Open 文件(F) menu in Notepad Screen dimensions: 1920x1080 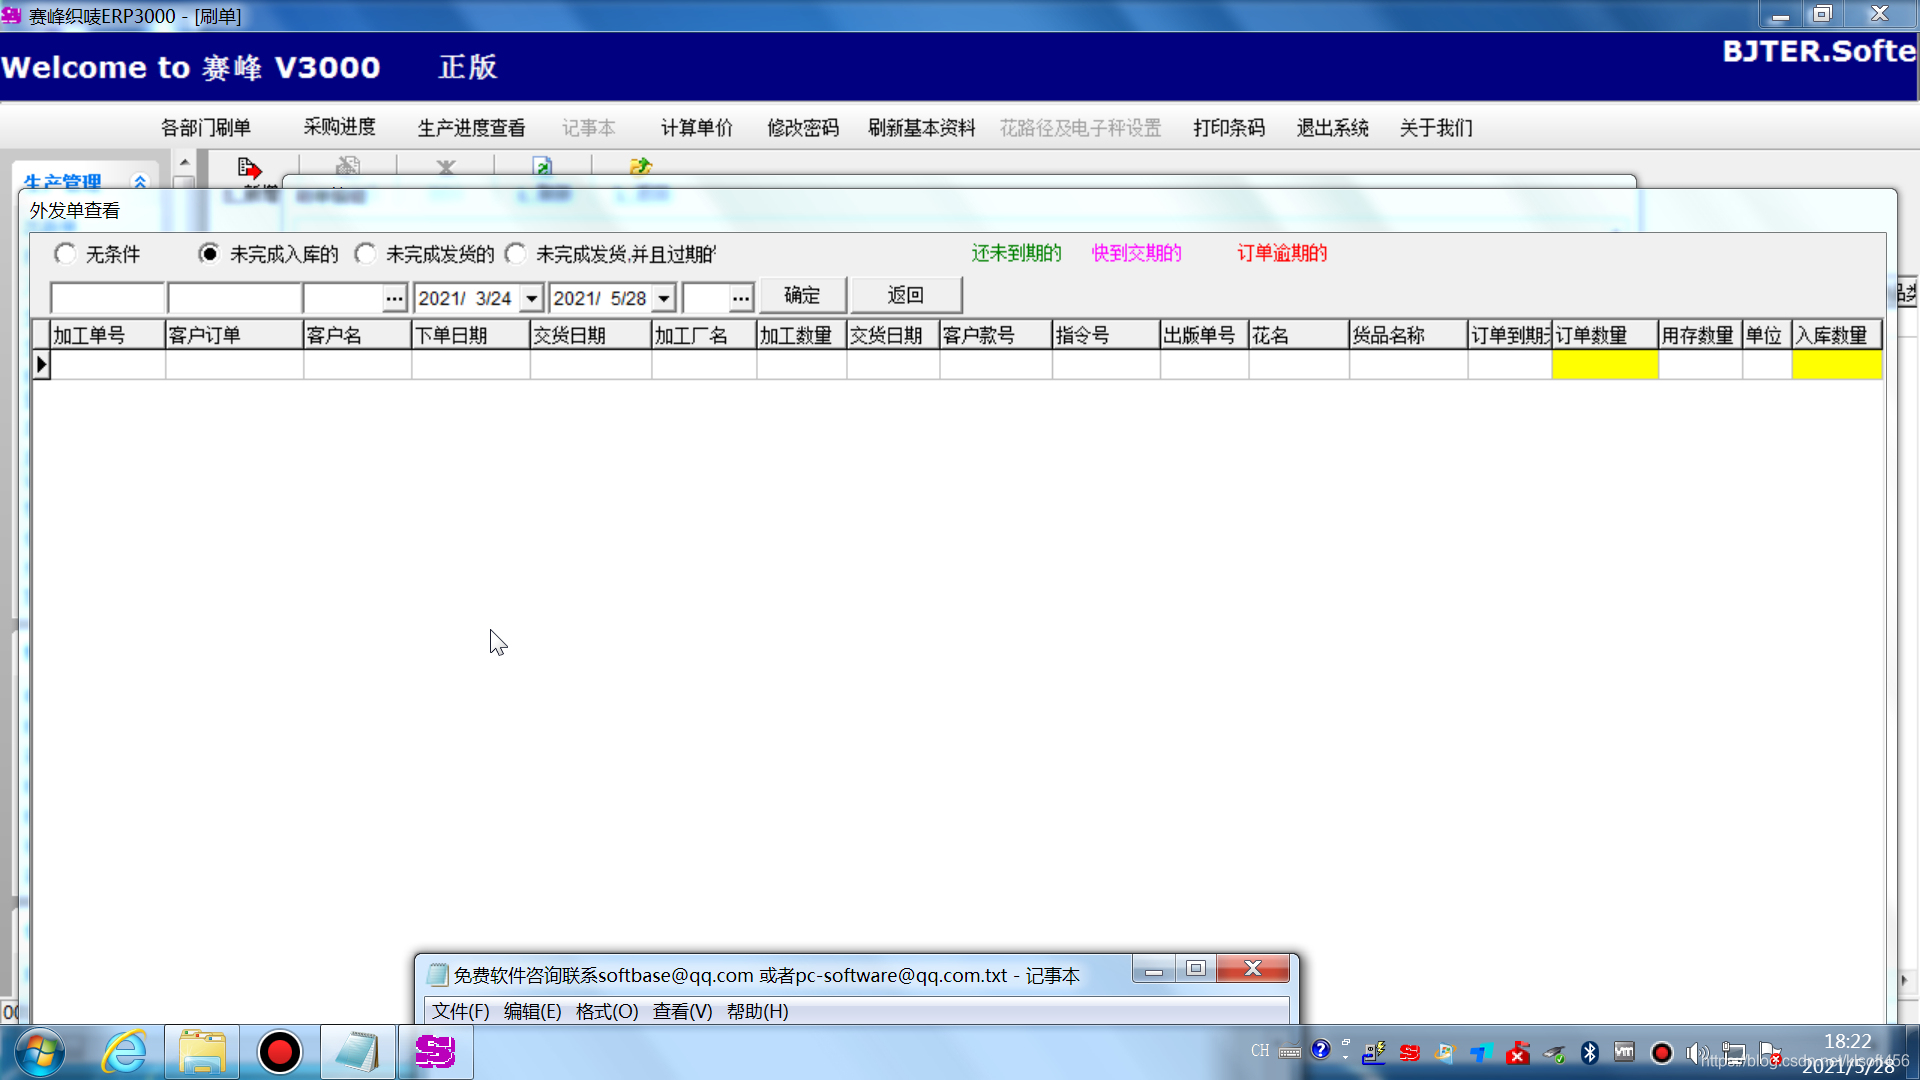point(459,1011)
